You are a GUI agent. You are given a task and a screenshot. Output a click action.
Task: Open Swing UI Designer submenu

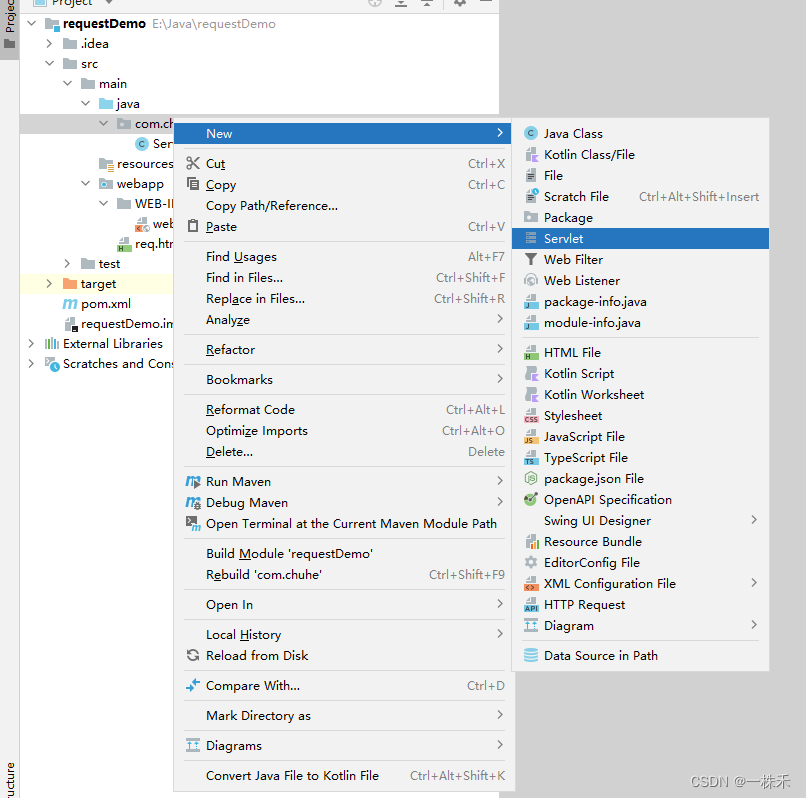coord(640,521)
